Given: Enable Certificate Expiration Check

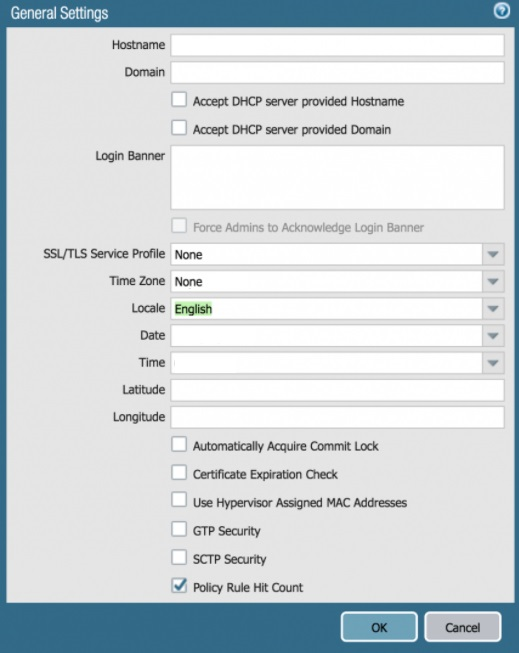Looking at the screenshot, I should [179, 473].
